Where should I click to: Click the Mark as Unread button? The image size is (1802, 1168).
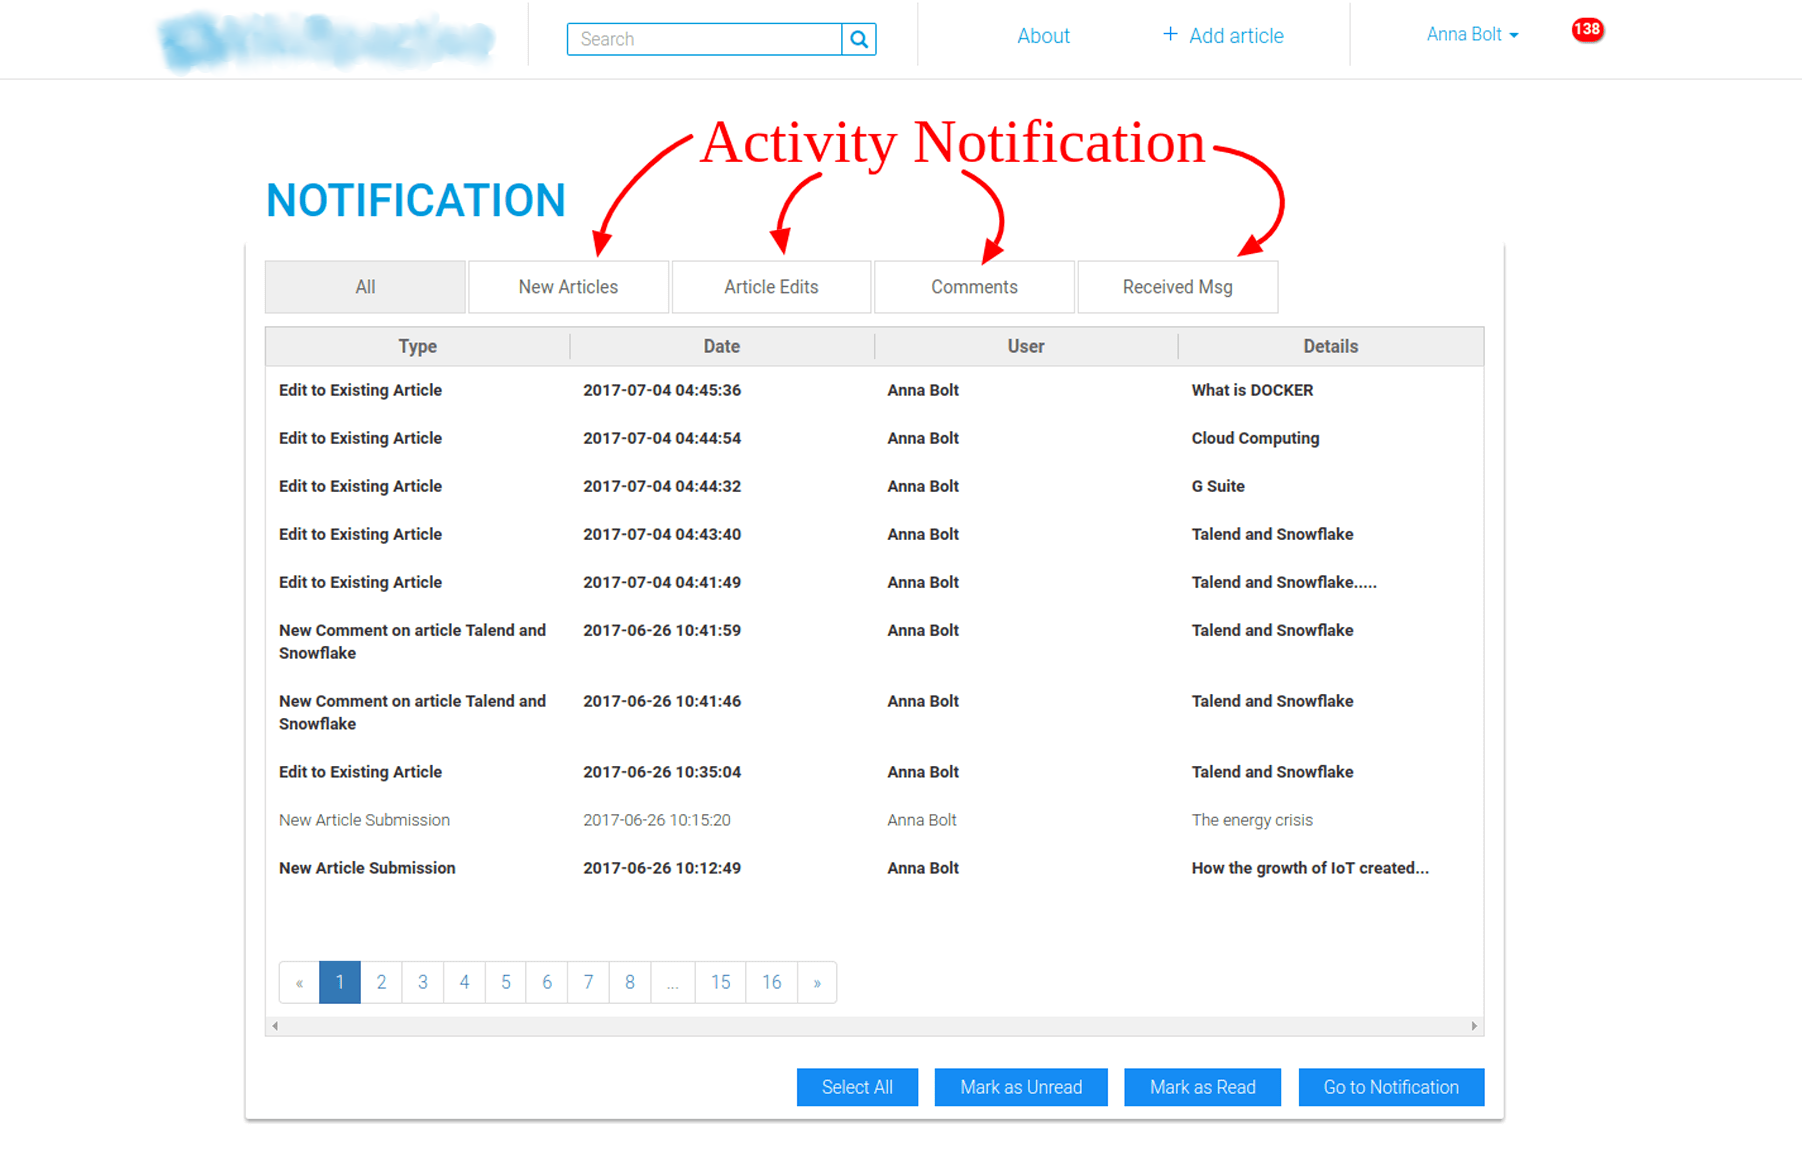1021,1087
